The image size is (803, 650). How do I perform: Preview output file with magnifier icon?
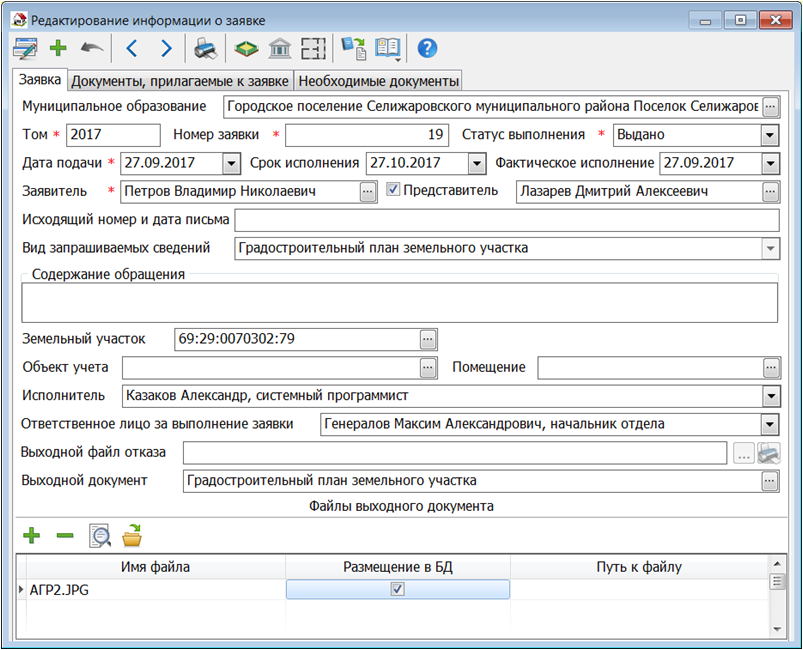[99, 536]
